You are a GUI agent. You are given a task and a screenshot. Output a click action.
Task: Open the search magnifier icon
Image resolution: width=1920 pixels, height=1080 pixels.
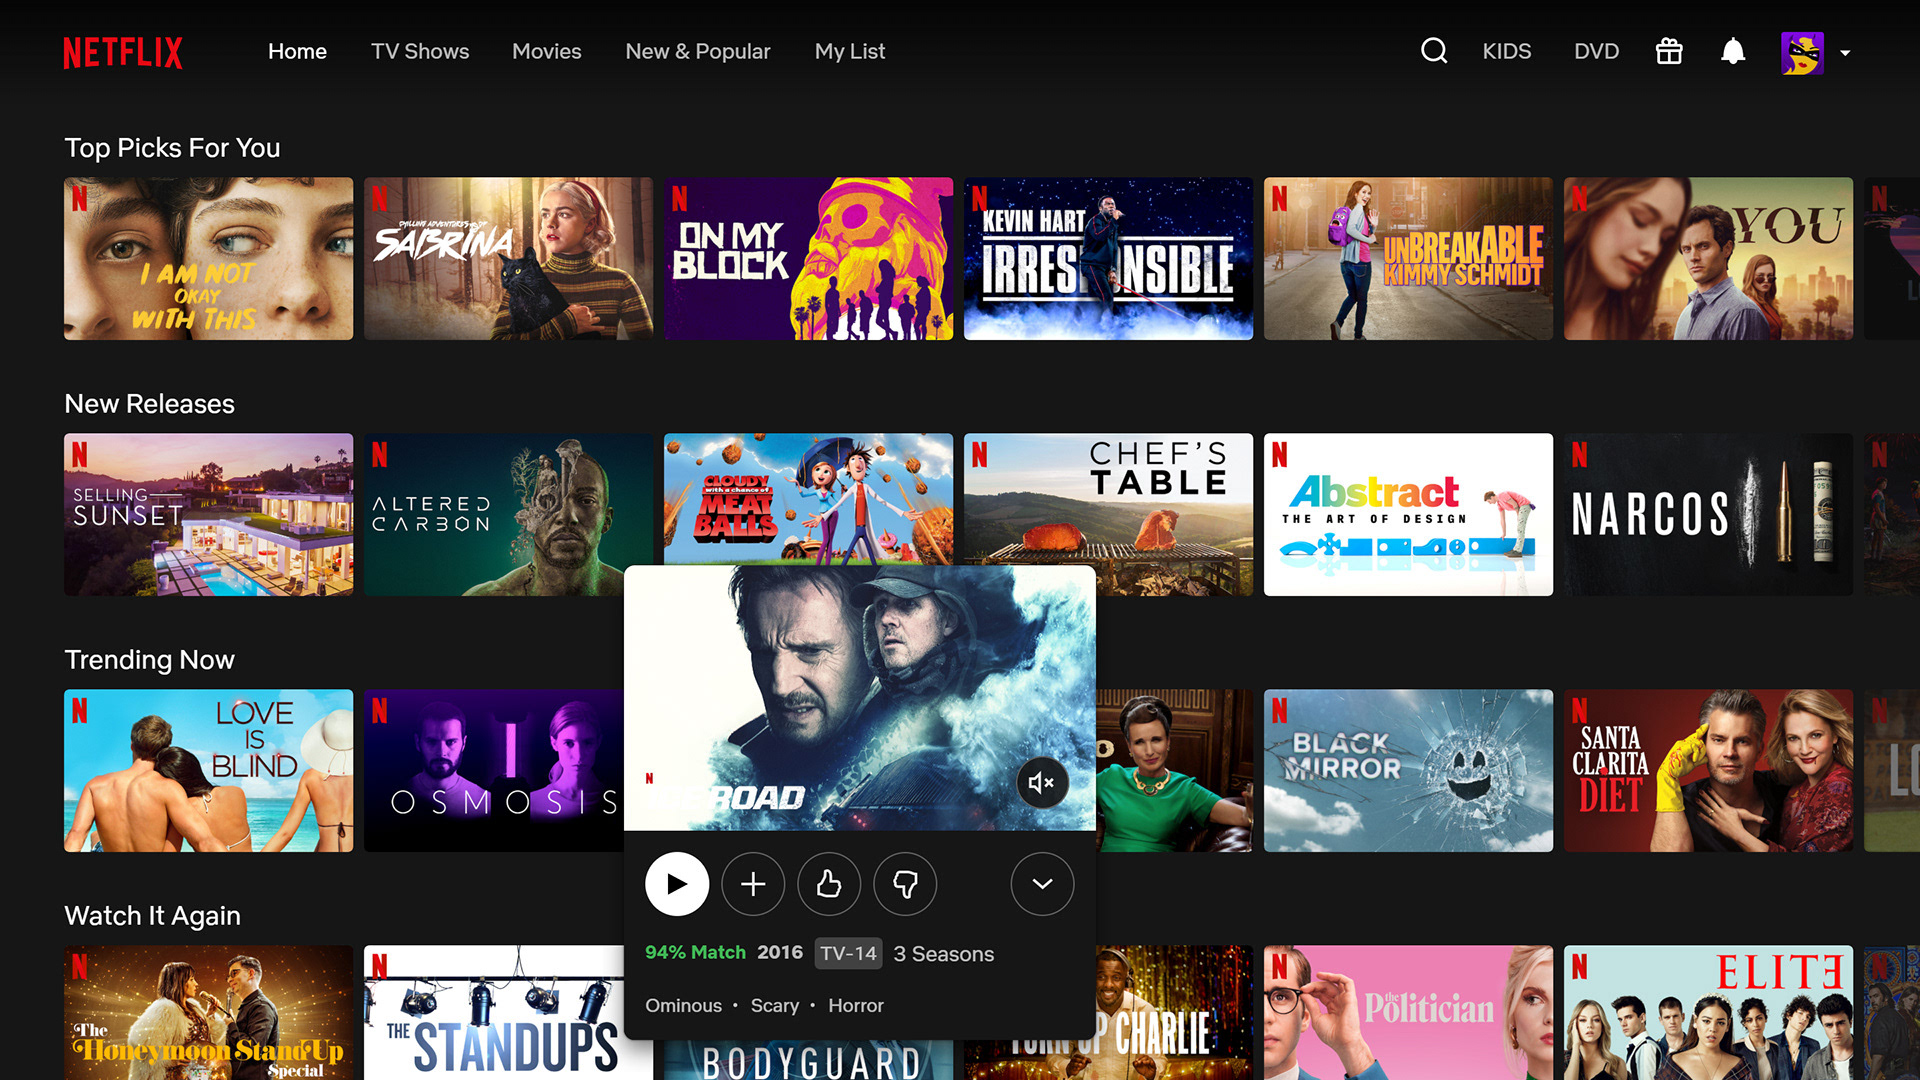(x=1434, y=51)
